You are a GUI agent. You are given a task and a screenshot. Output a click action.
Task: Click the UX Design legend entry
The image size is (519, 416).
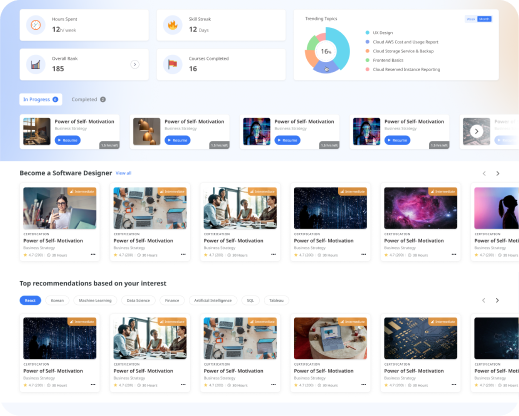pyautogui.click(x=379, y=33)
